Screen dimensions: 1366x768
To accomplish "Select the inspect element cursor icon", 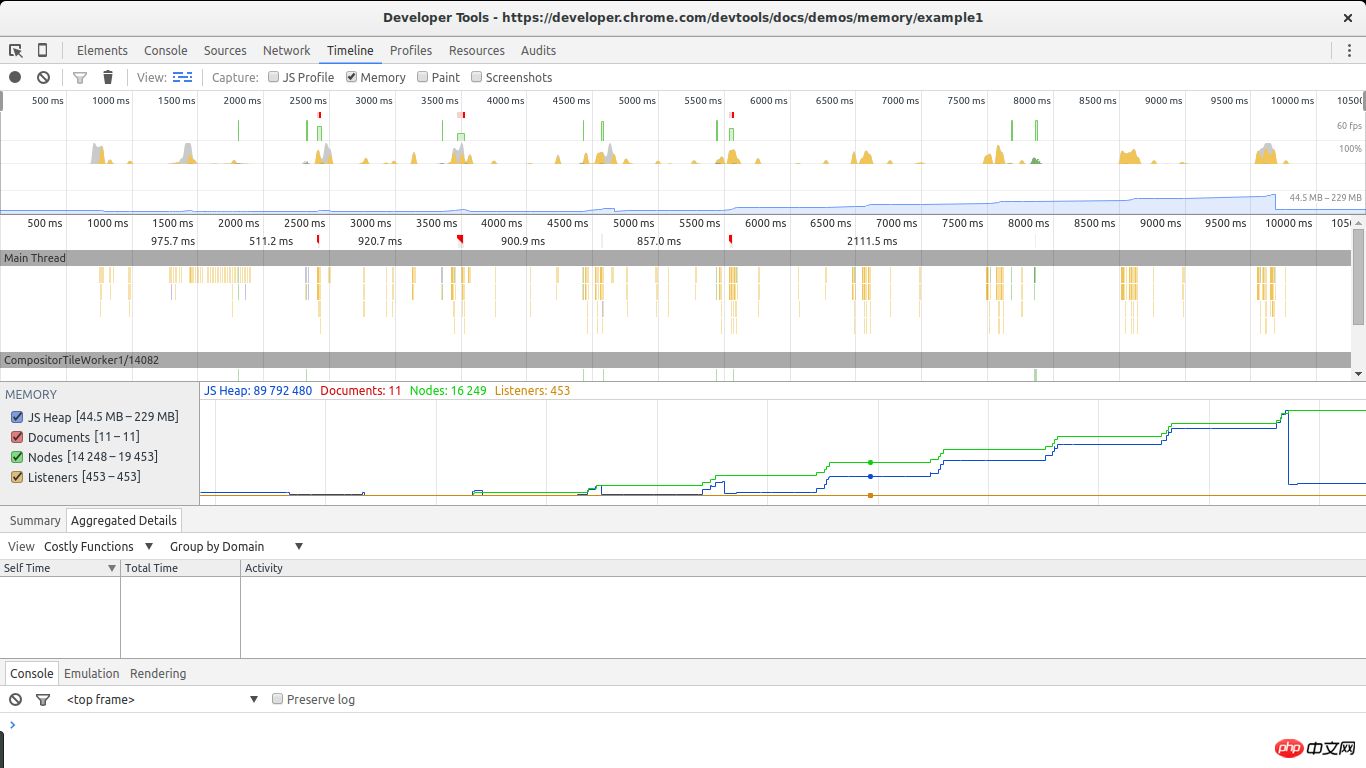I will pos(16,50).
